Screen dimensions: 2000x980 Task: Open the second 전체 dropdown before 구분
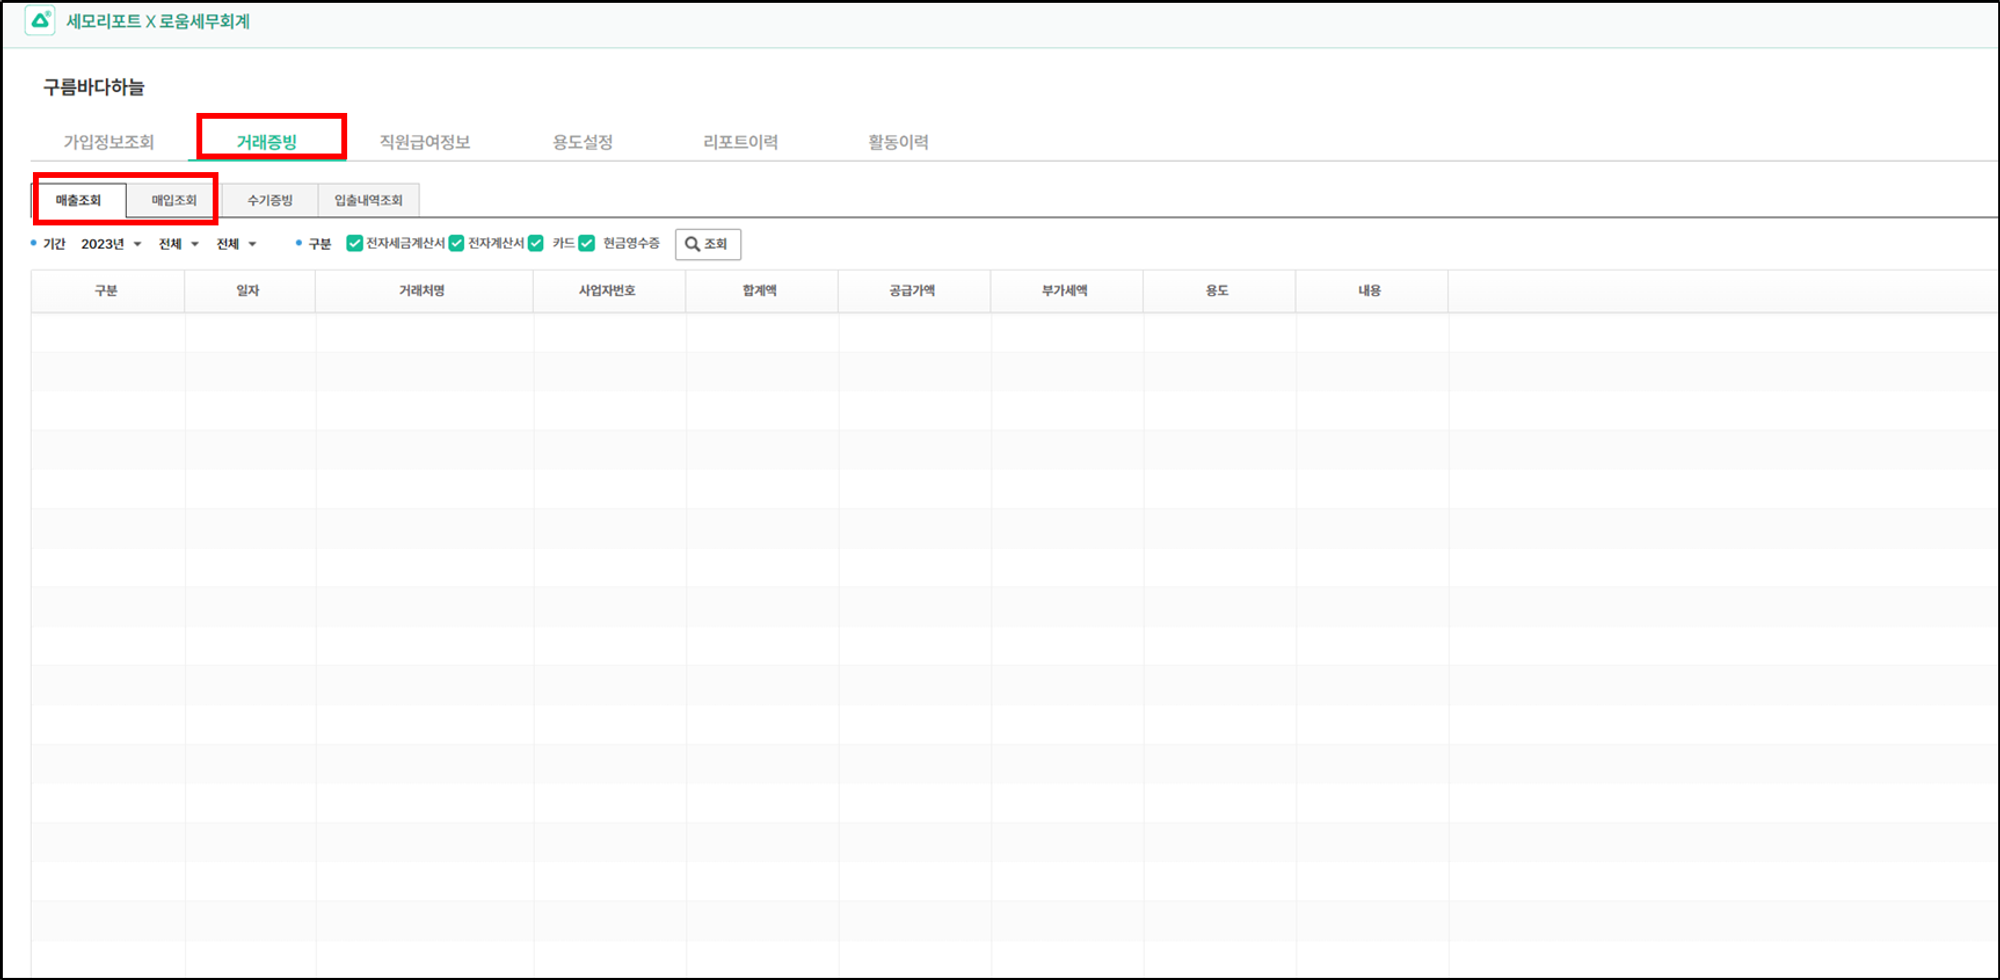[x=237, y=244]
